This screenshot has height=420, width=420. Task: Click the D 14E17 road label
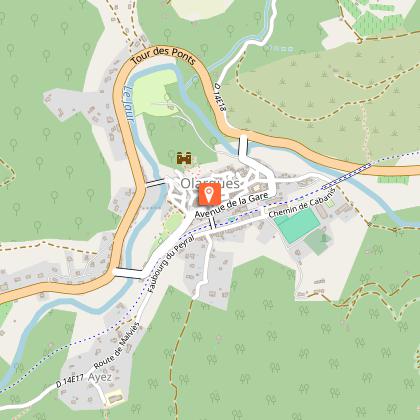click(x=69, y=381)
